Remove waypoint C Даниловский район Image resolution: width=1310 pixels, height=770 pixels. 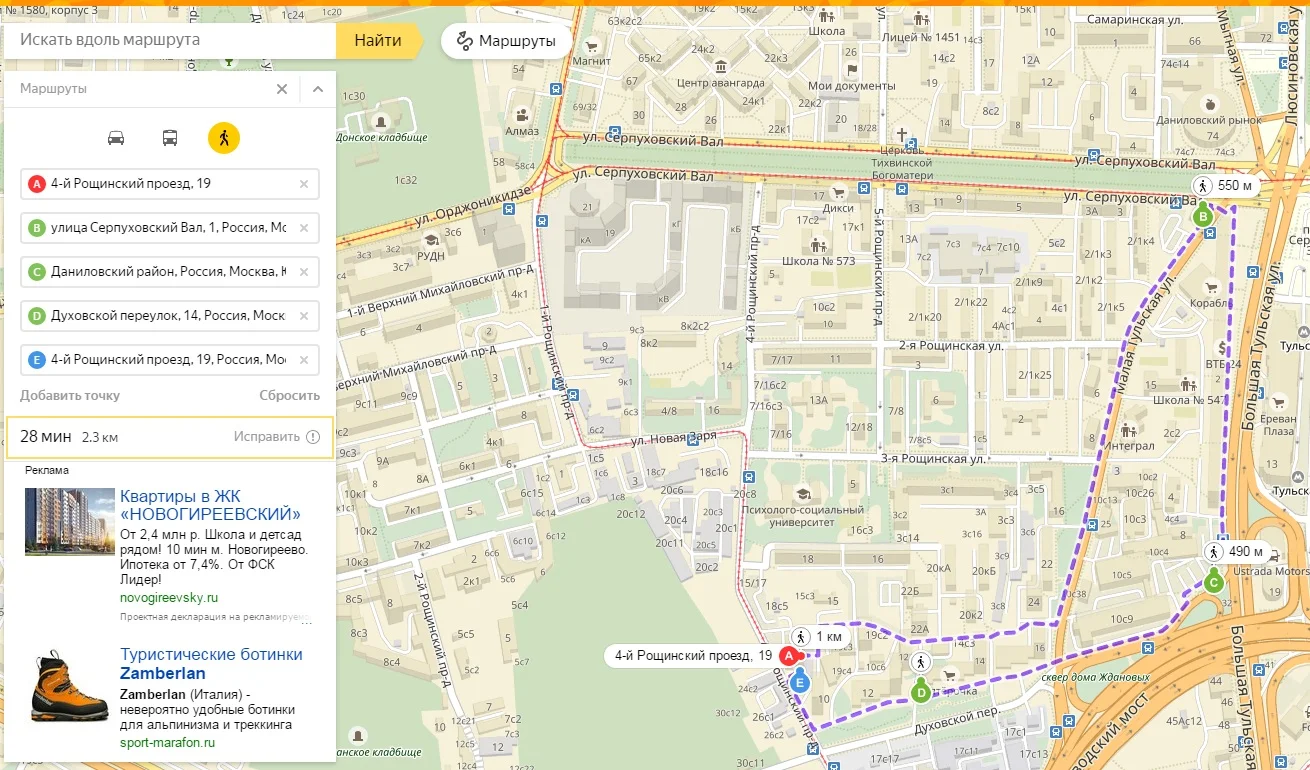coord(304,272)
